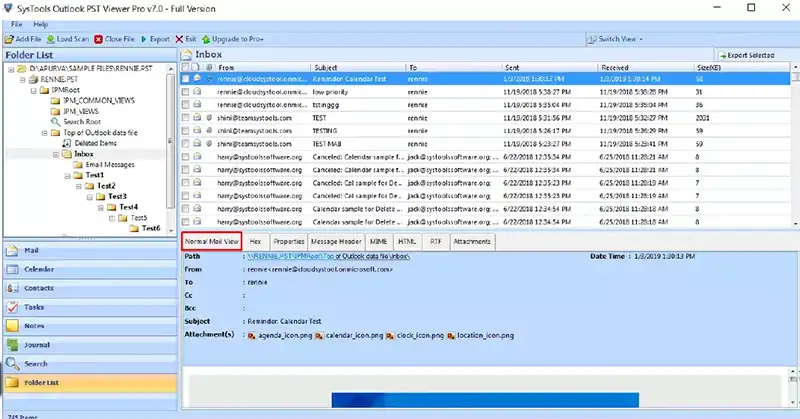Click the Tasks checkmark icon
800x419 pixels.
(x=12, y=307)
